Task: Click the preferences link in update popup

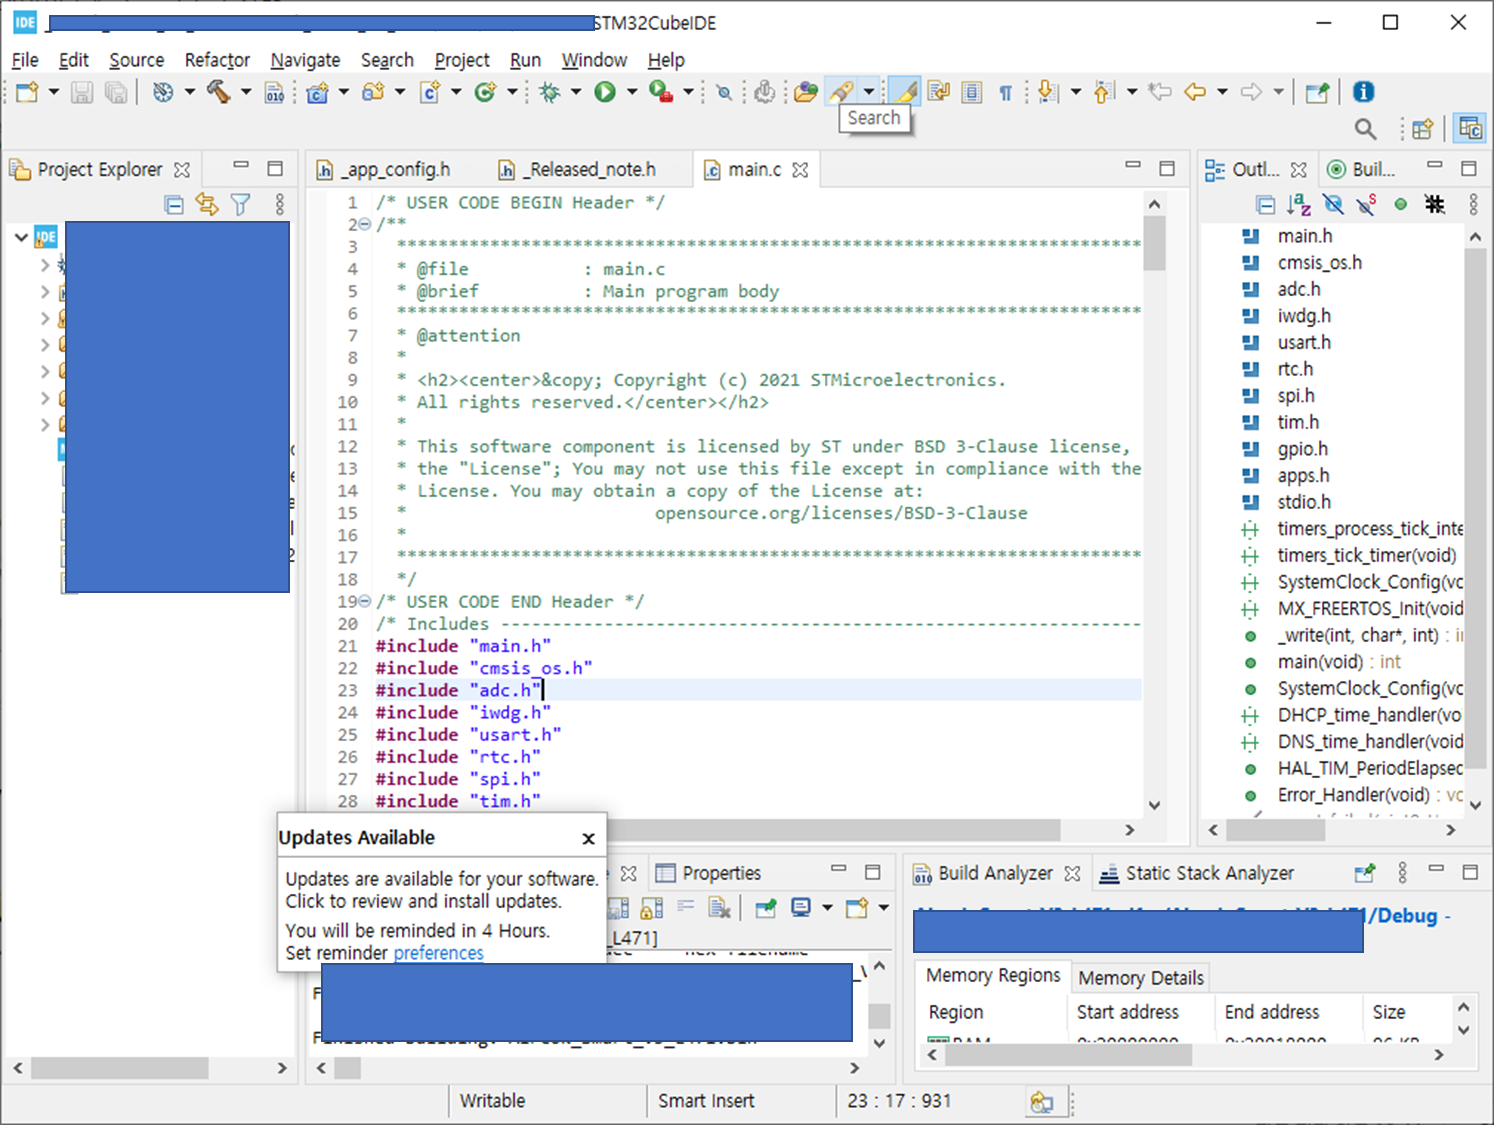Action: (x=438, y=953)
